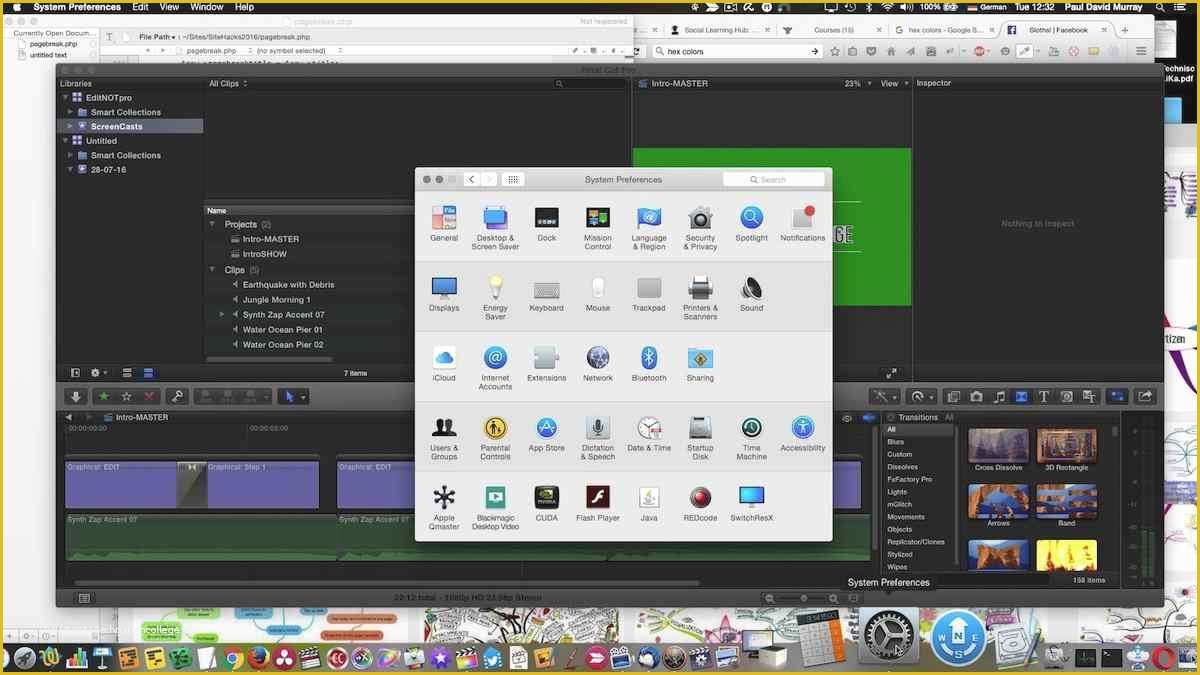Open the Help menu
Image resolution: width=1200 pixels, height=675 pixels.
coord(244,7)
